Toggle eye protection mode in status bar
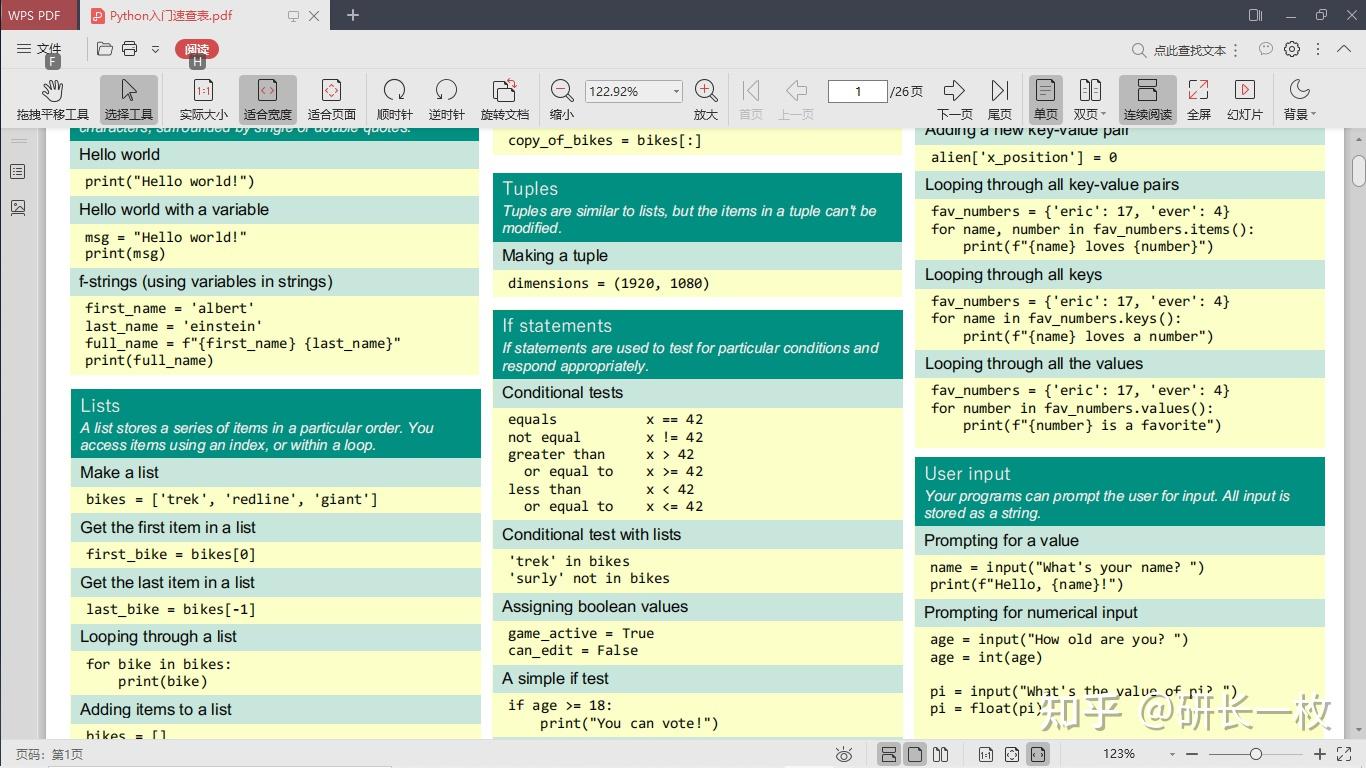Image resolution: width=1366 pixels, height=768 pixels. point(845,754)
